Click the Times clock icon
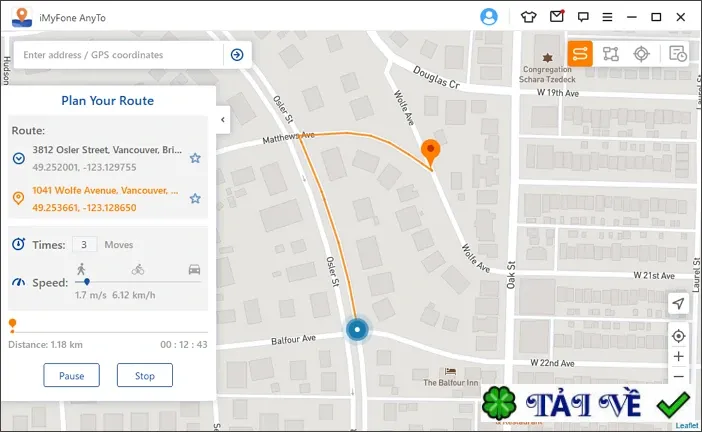Screen dimensions: 702x432 coord(18,244)
